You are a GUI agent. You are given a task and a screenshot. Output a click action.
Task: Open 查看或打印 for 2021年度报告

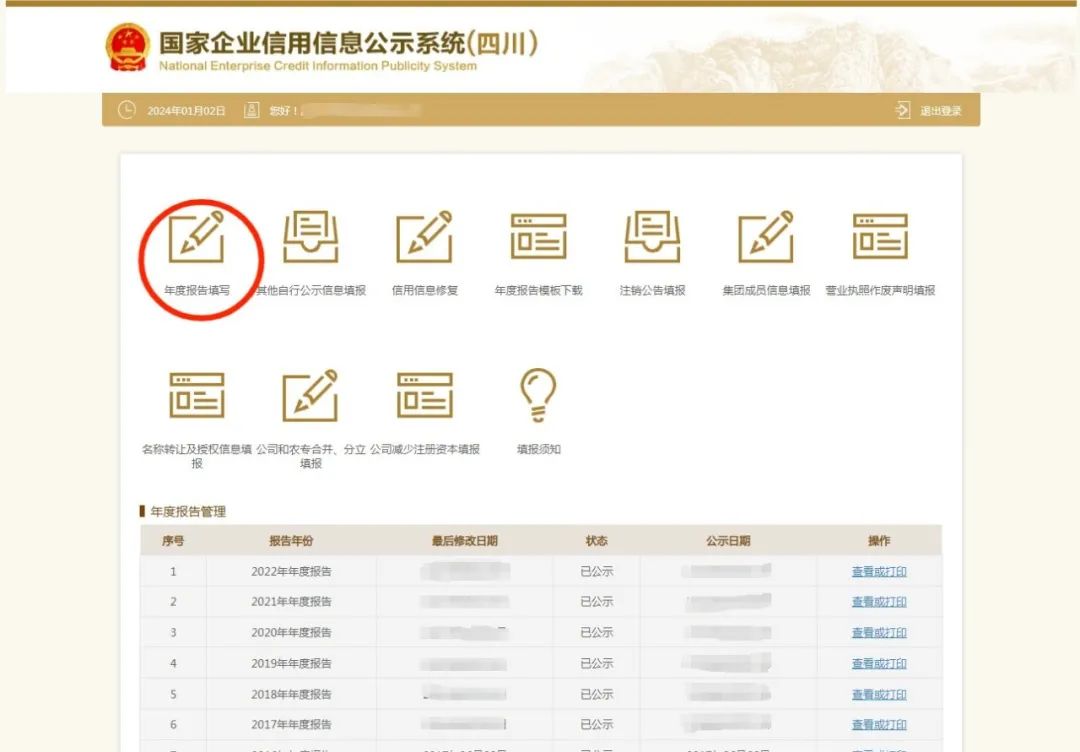(879, 602)
